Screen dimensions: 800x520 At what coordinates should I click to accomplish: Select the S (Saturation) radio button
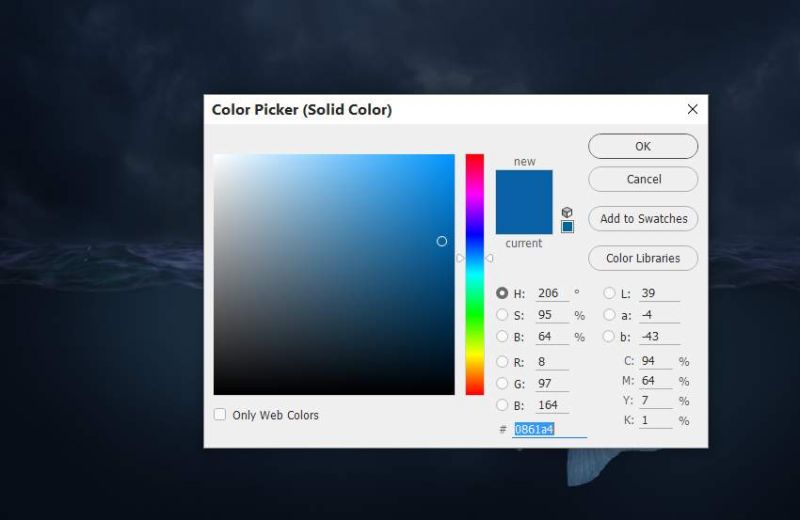click(502, 315)
